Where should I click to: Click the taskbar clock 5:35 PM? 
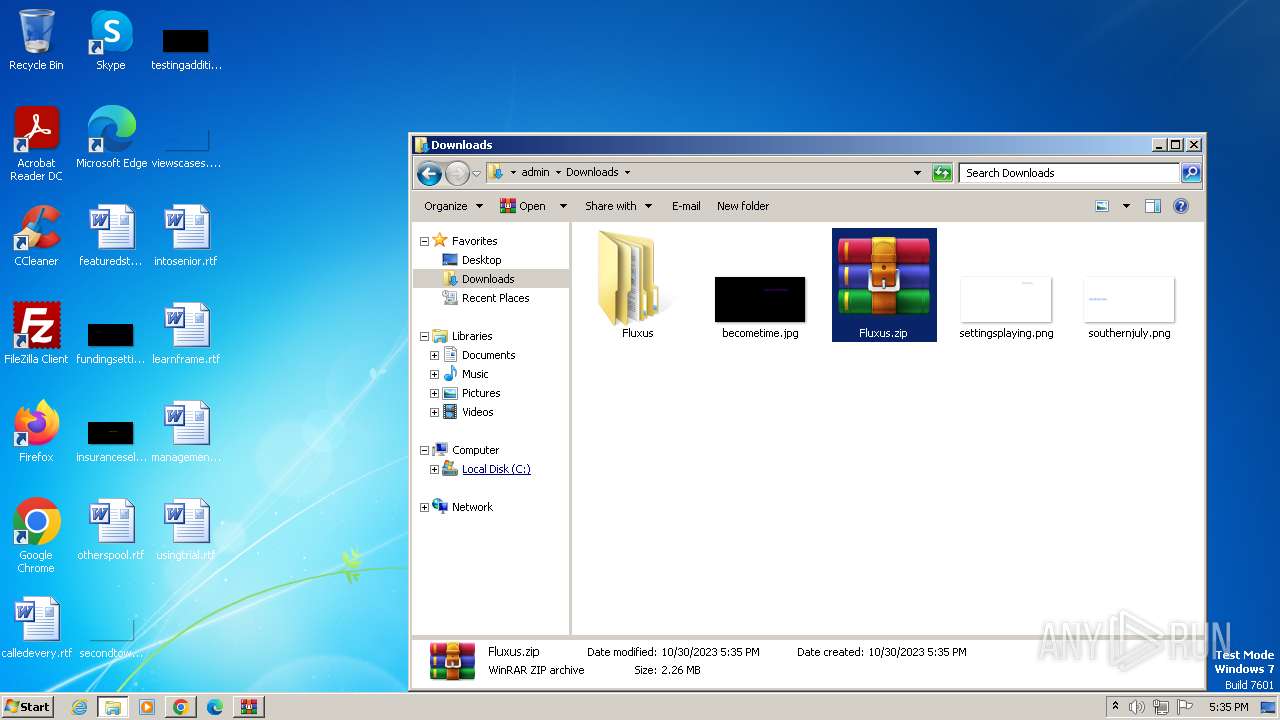tap(1228, 707)
